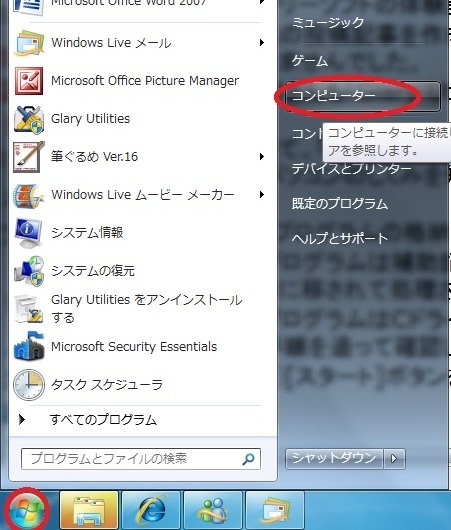Open デバイスとプリンター

pyautogui.click(x=352, y=168)
